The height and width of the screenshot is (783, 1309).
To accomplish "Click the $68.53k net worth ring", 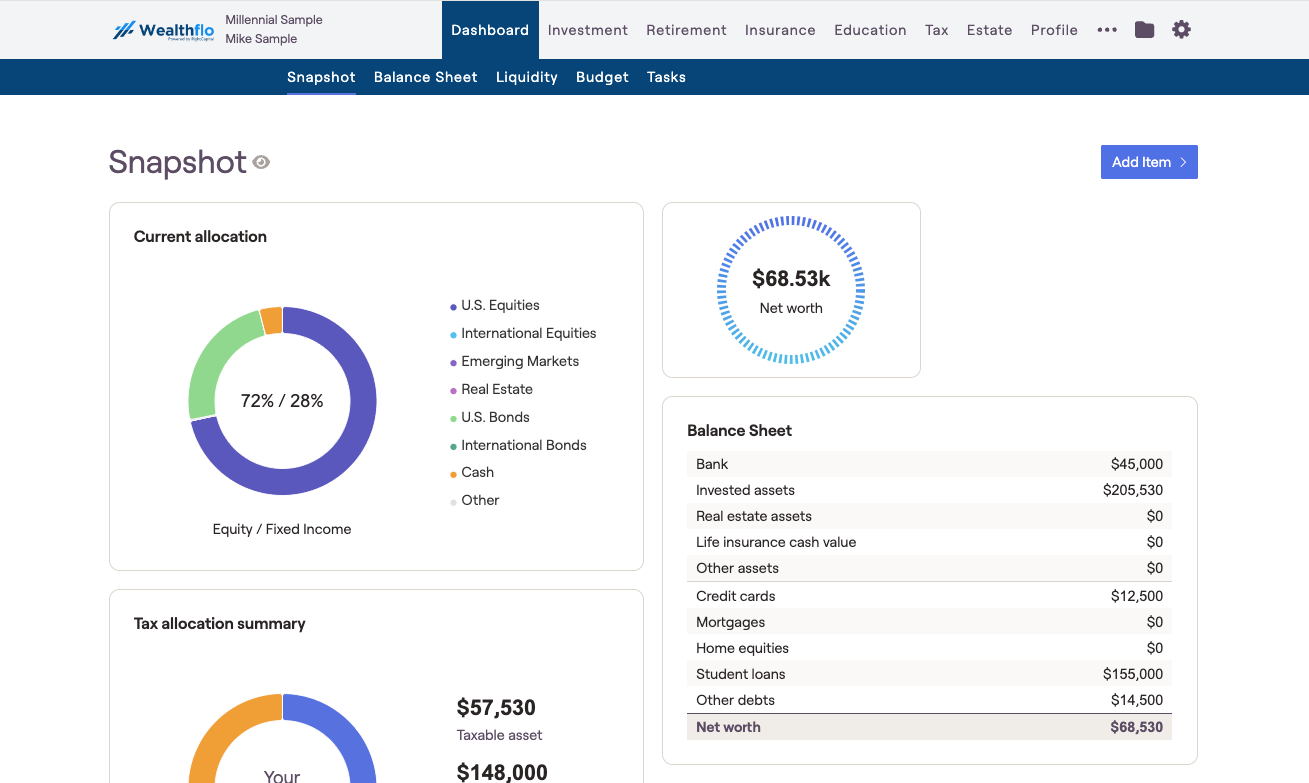I will 791,290.
